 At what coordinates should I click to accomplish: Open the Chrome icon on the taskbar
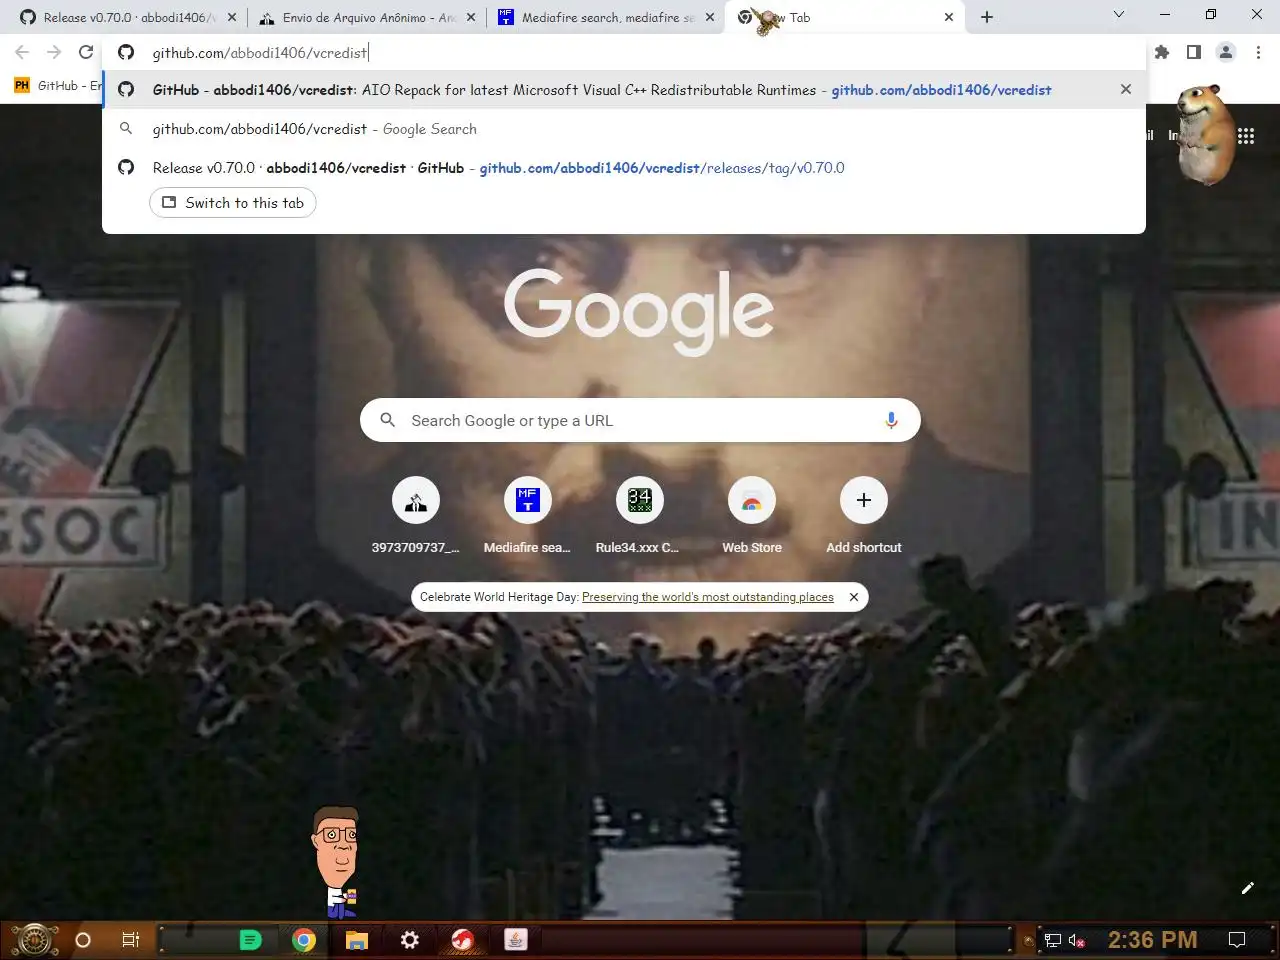pyautogui.click(x=304, y=940)
